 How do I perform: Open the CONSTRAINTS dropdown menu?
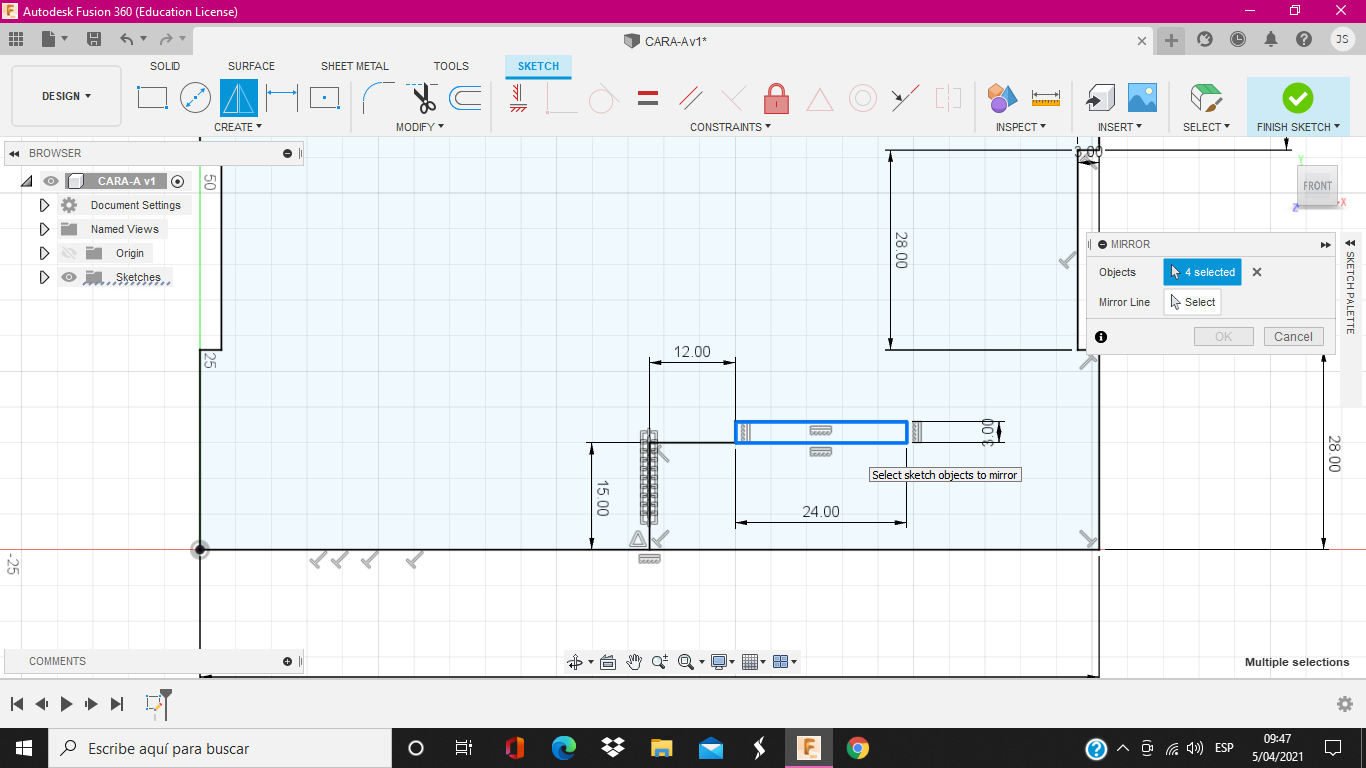[731, 127]
